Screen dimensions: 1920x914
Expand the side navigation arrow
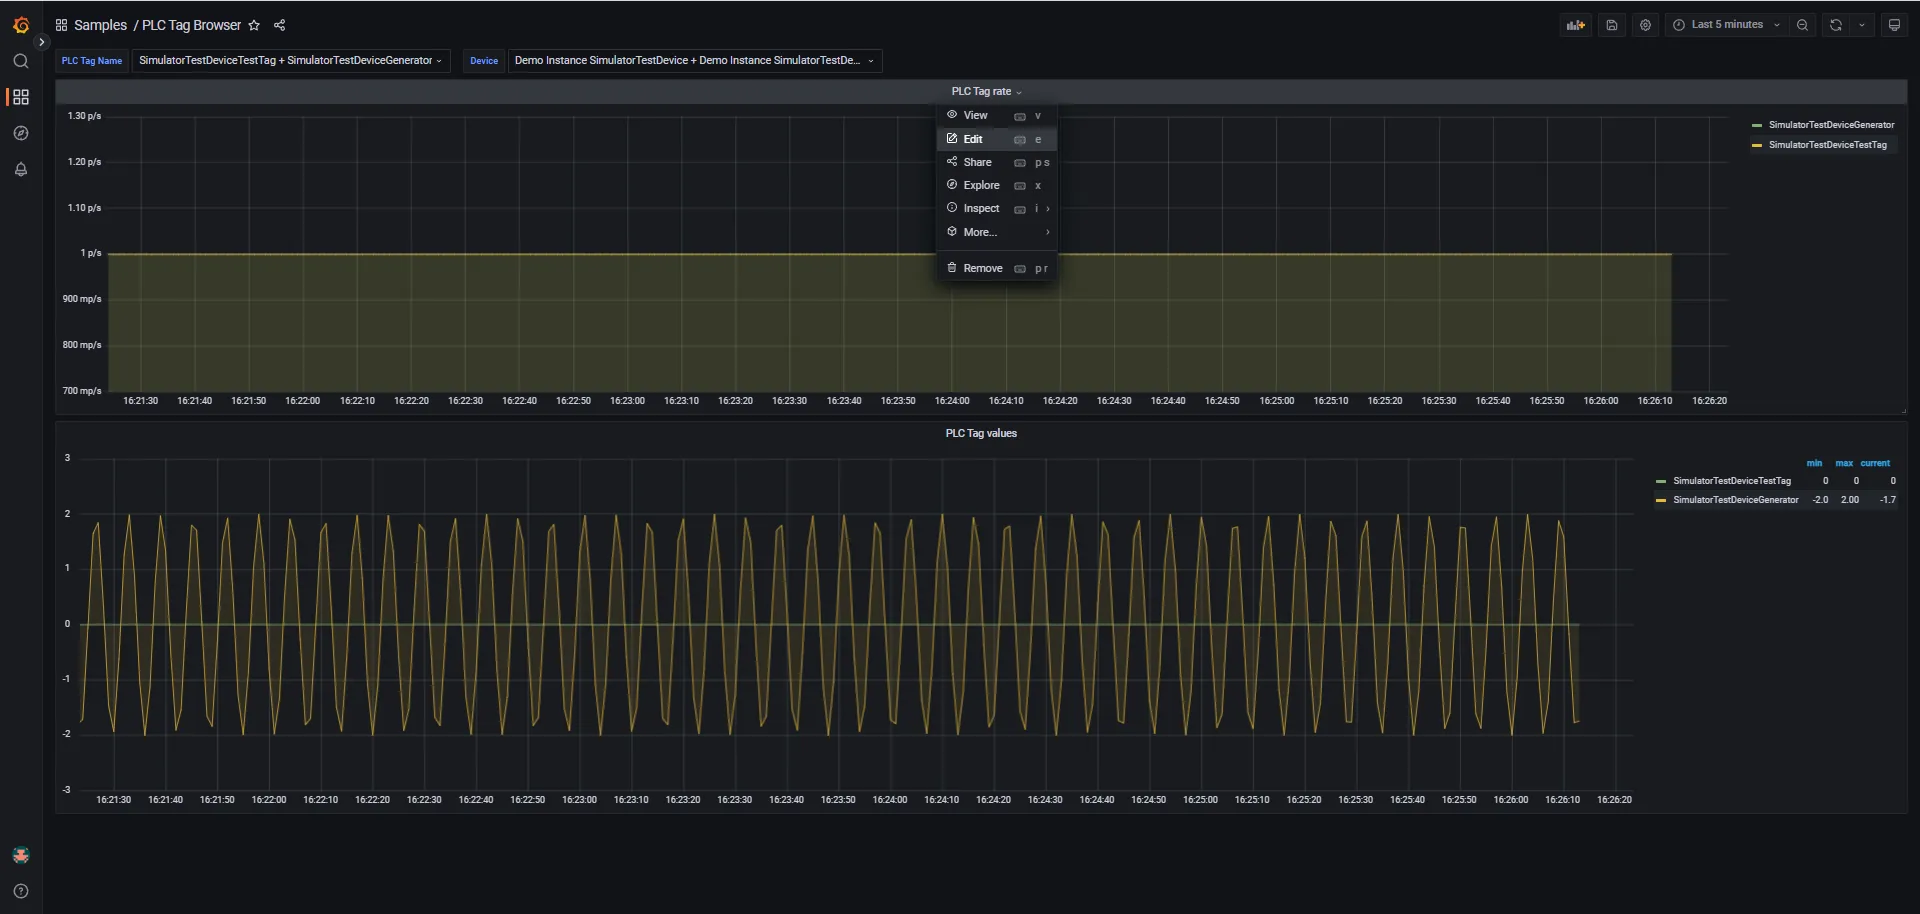click(x=41, y=42)
